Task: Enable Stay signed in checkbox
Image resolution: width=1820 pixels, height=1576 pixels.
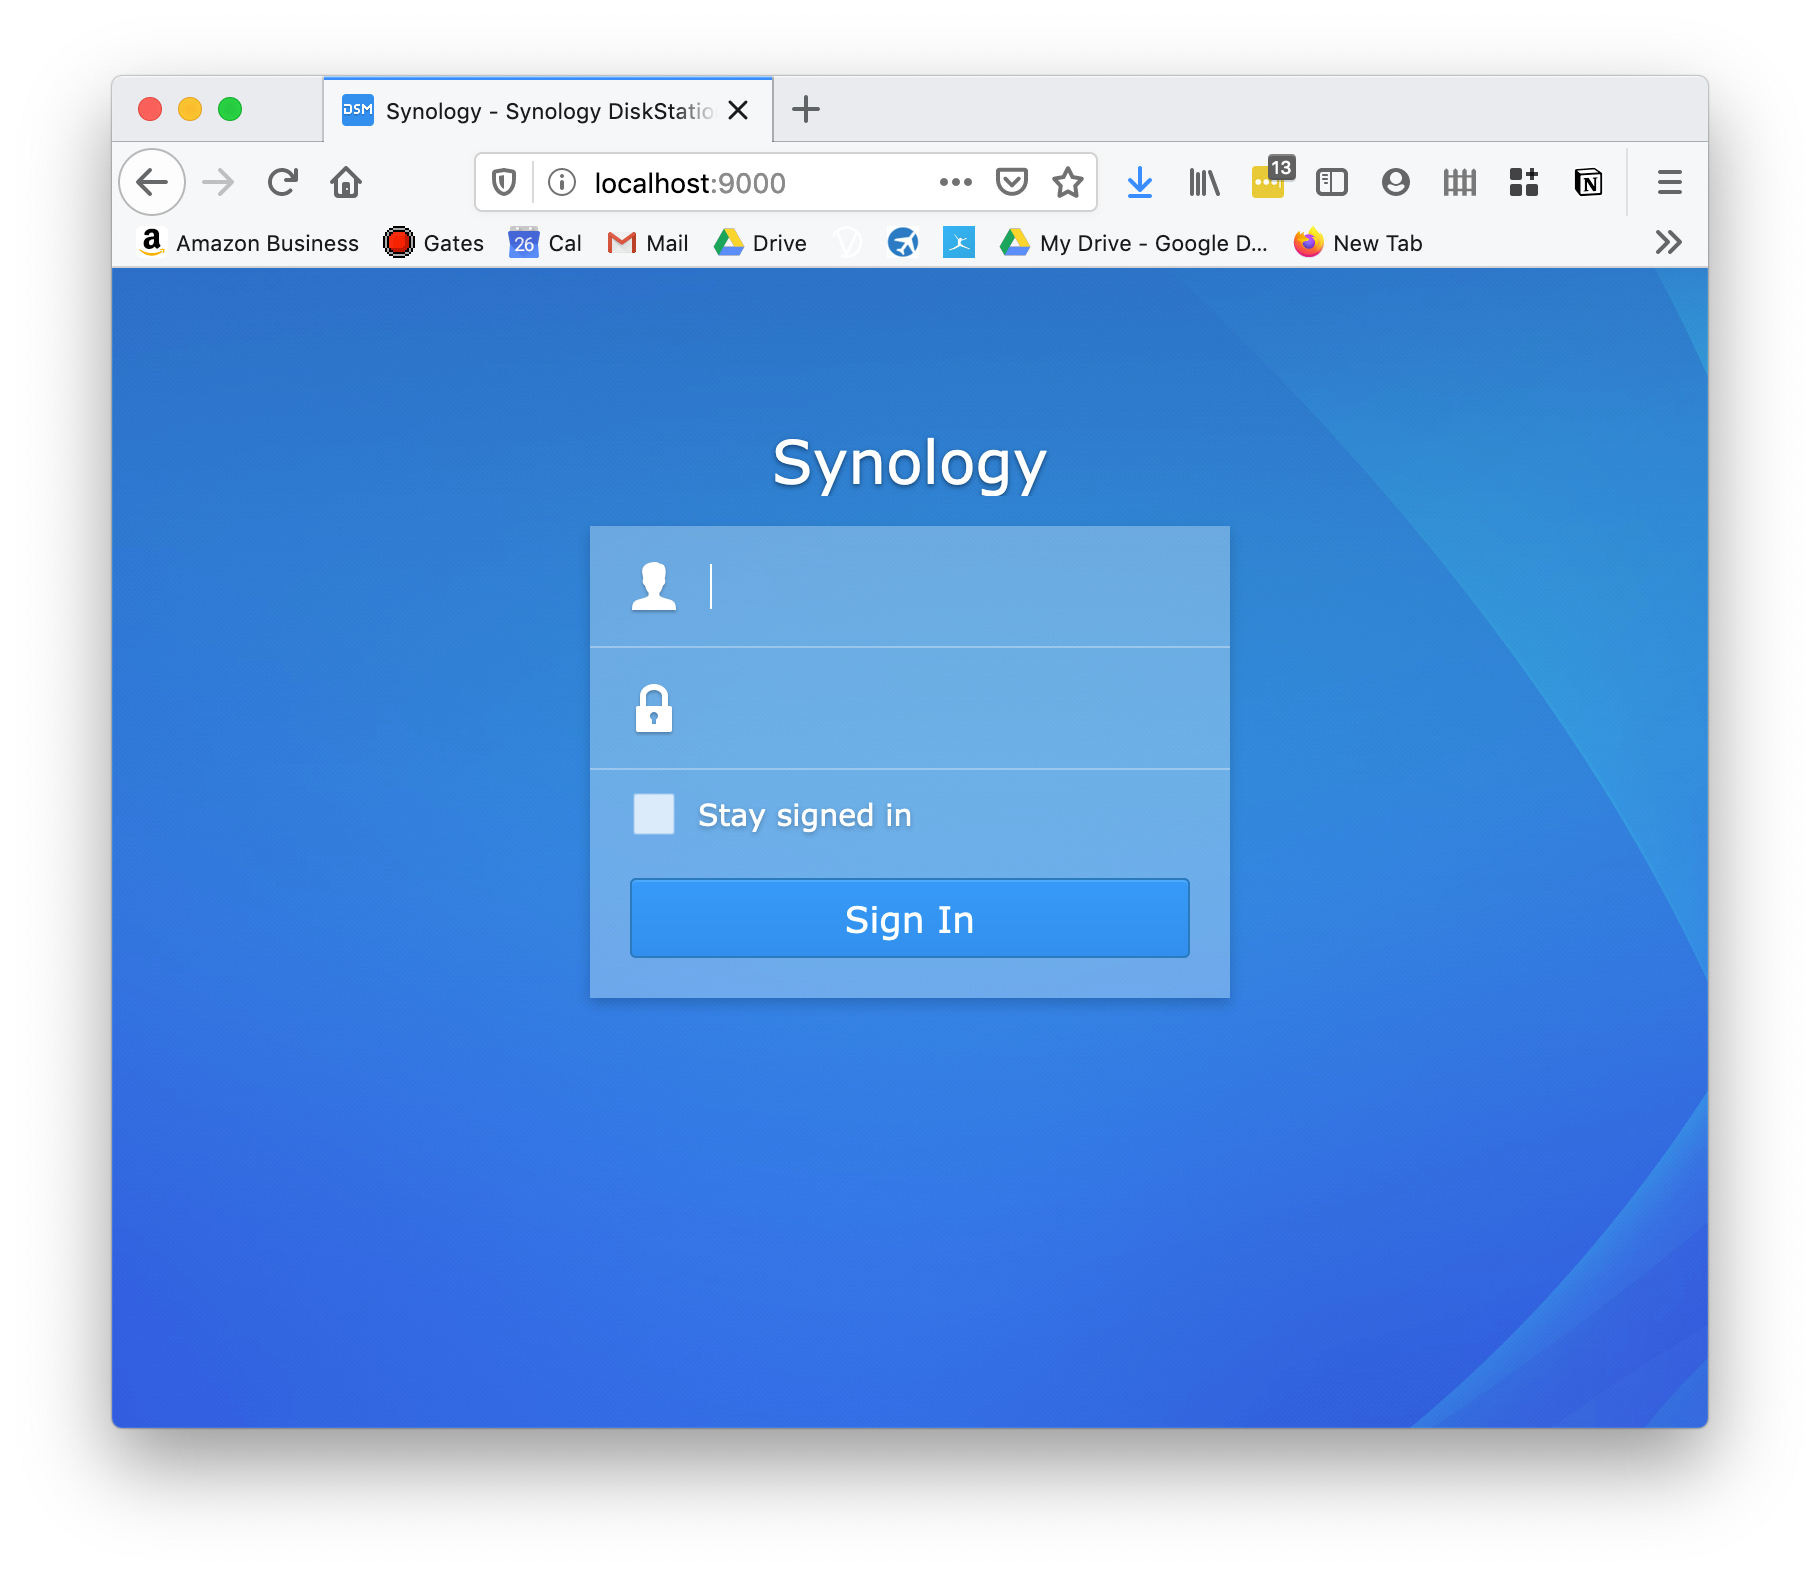Action: click(x=654, y=814)
